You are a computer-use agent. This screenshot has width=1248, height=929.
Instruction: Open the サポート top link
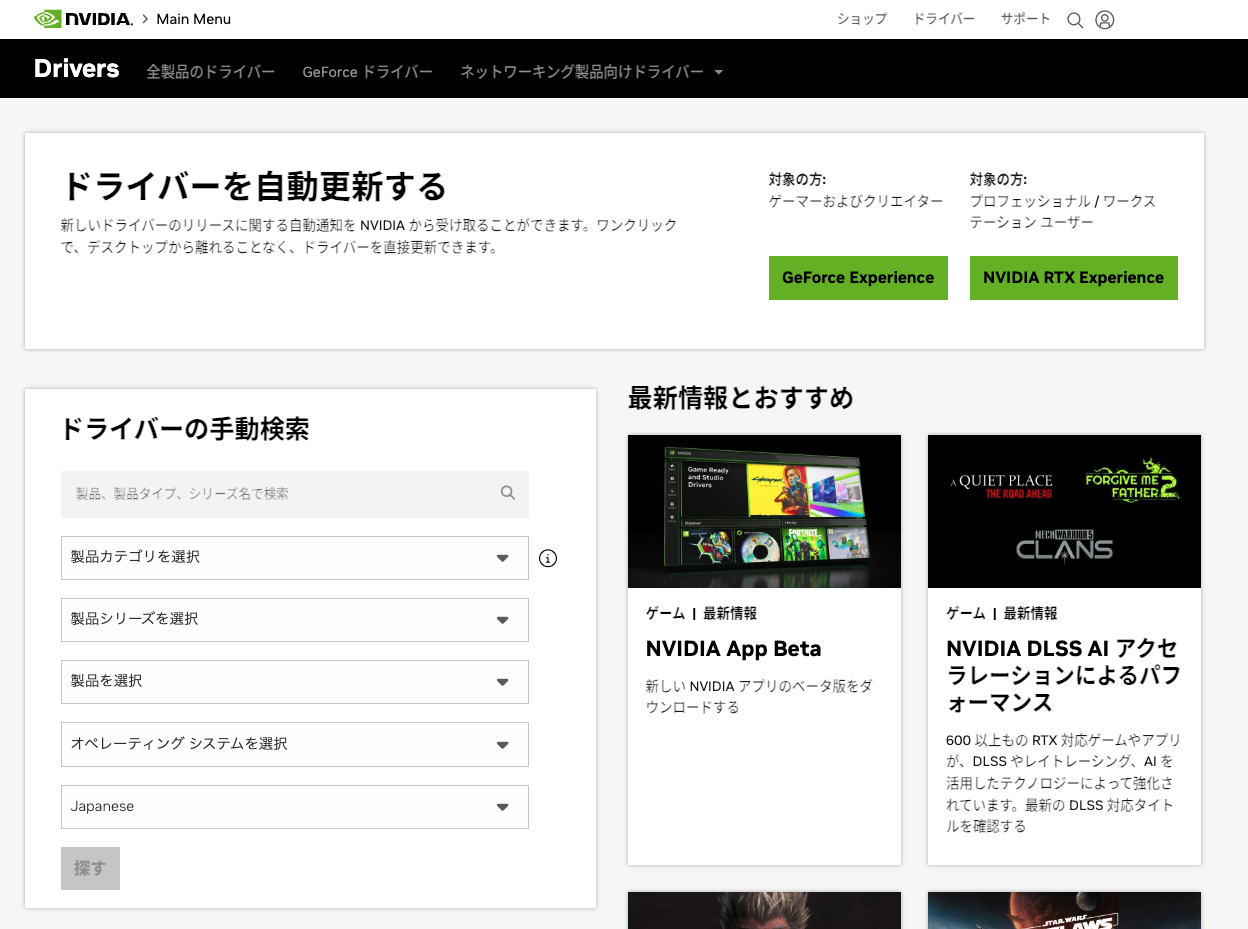coord(1026,19)
